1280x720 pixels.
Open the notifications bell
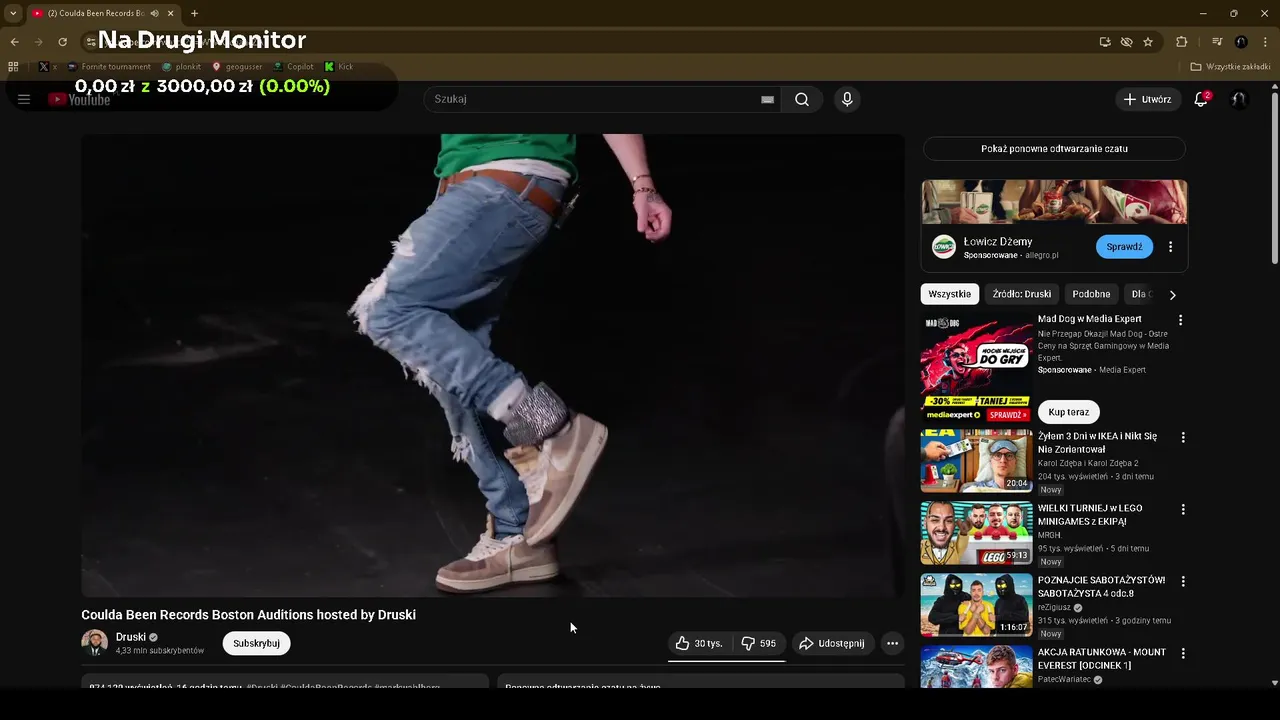tap(1201, 99)
